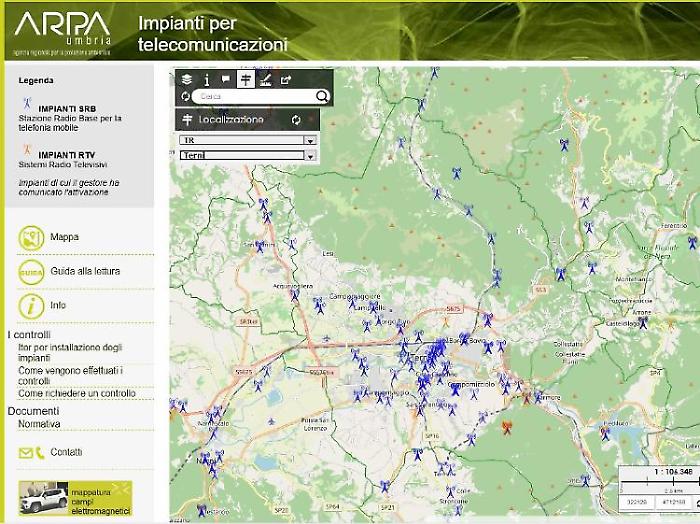Image resolution: width=700 pixels, height=524 pixels.
Task: Click the info 'i' tool in map toolbar
Action: click(x=206, y=79)
